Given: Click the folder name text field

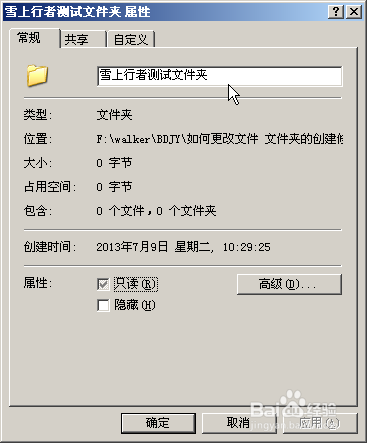Looking at the screenshot, I should (220, 76).
